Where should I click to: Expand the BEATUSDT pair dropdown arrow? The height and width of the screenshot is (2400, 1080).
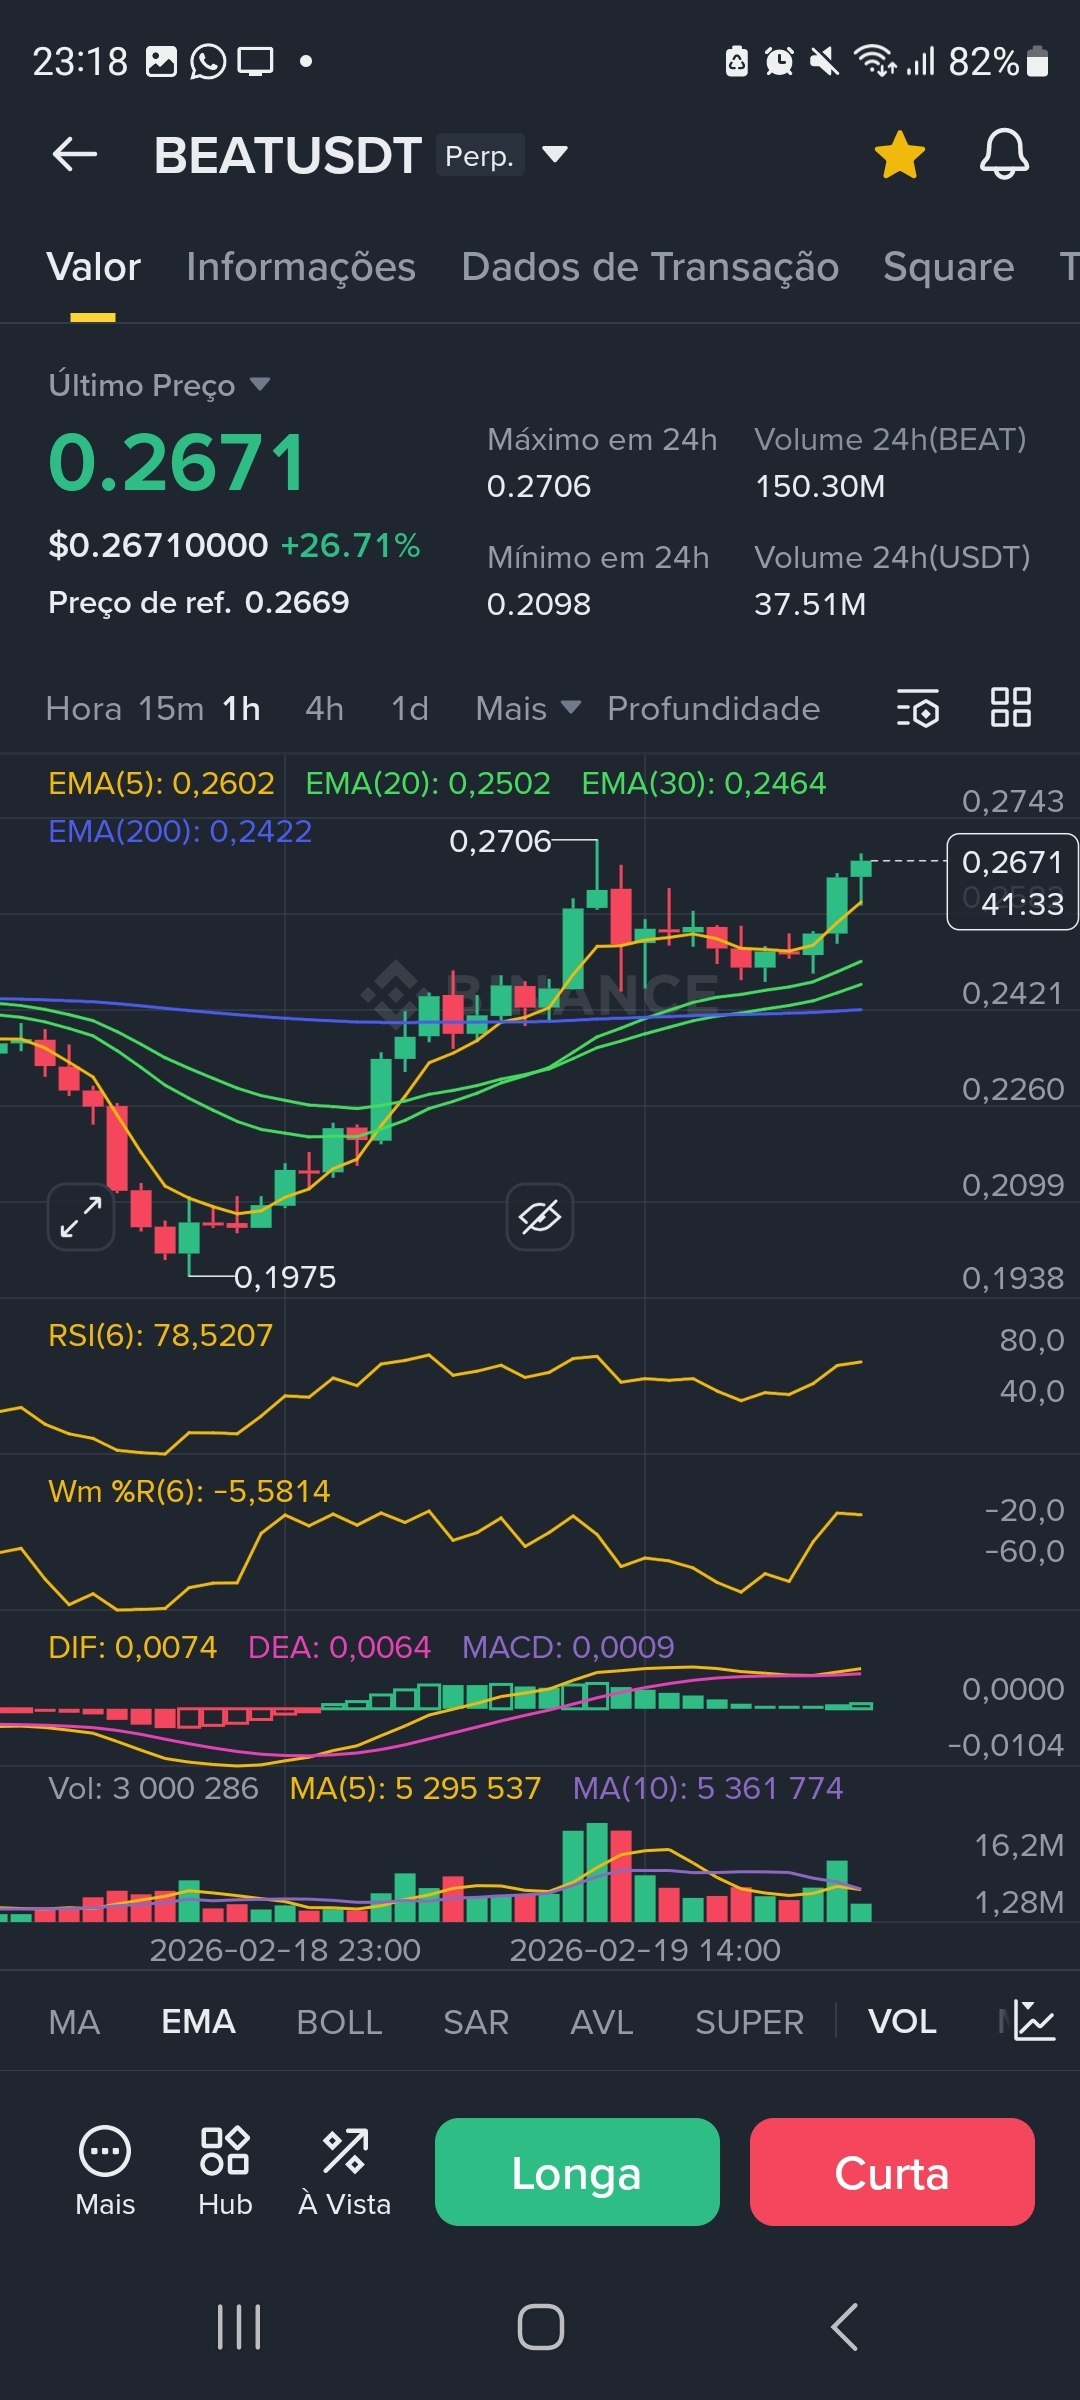tap(555, 154)
